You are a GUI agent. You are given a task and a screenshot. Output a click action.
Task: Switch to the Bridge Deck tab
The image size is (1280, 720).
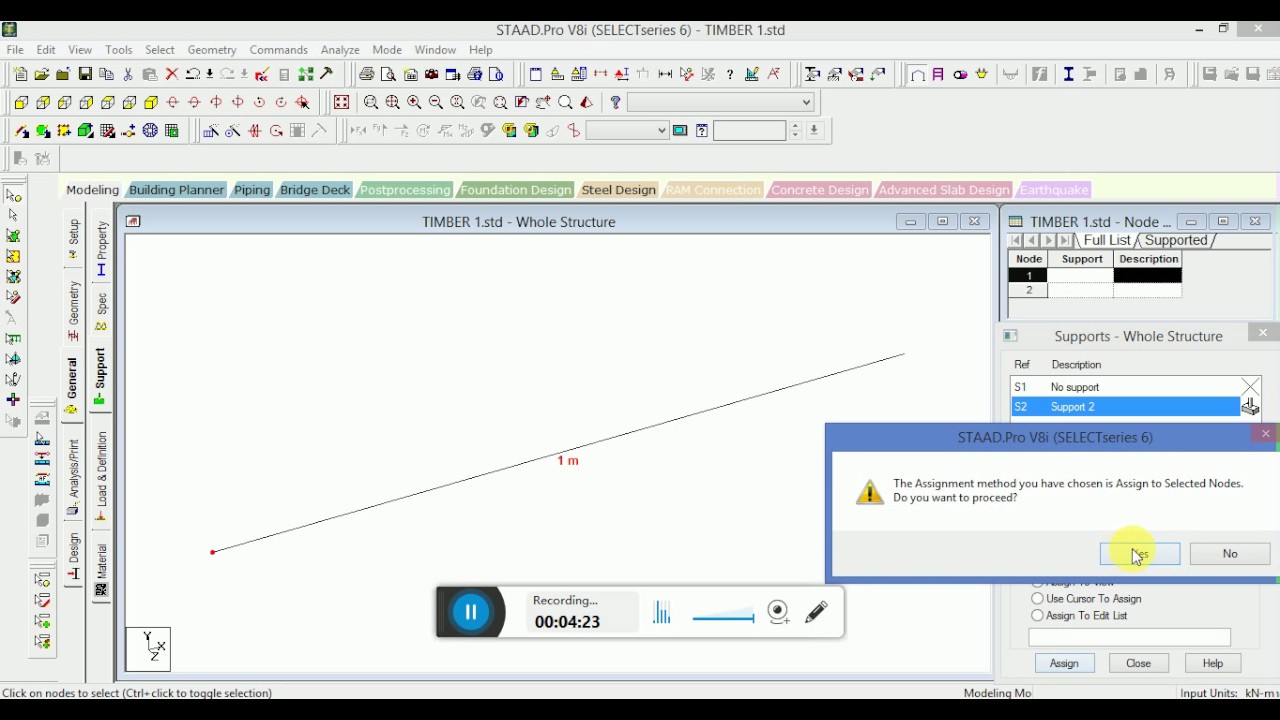315,190
